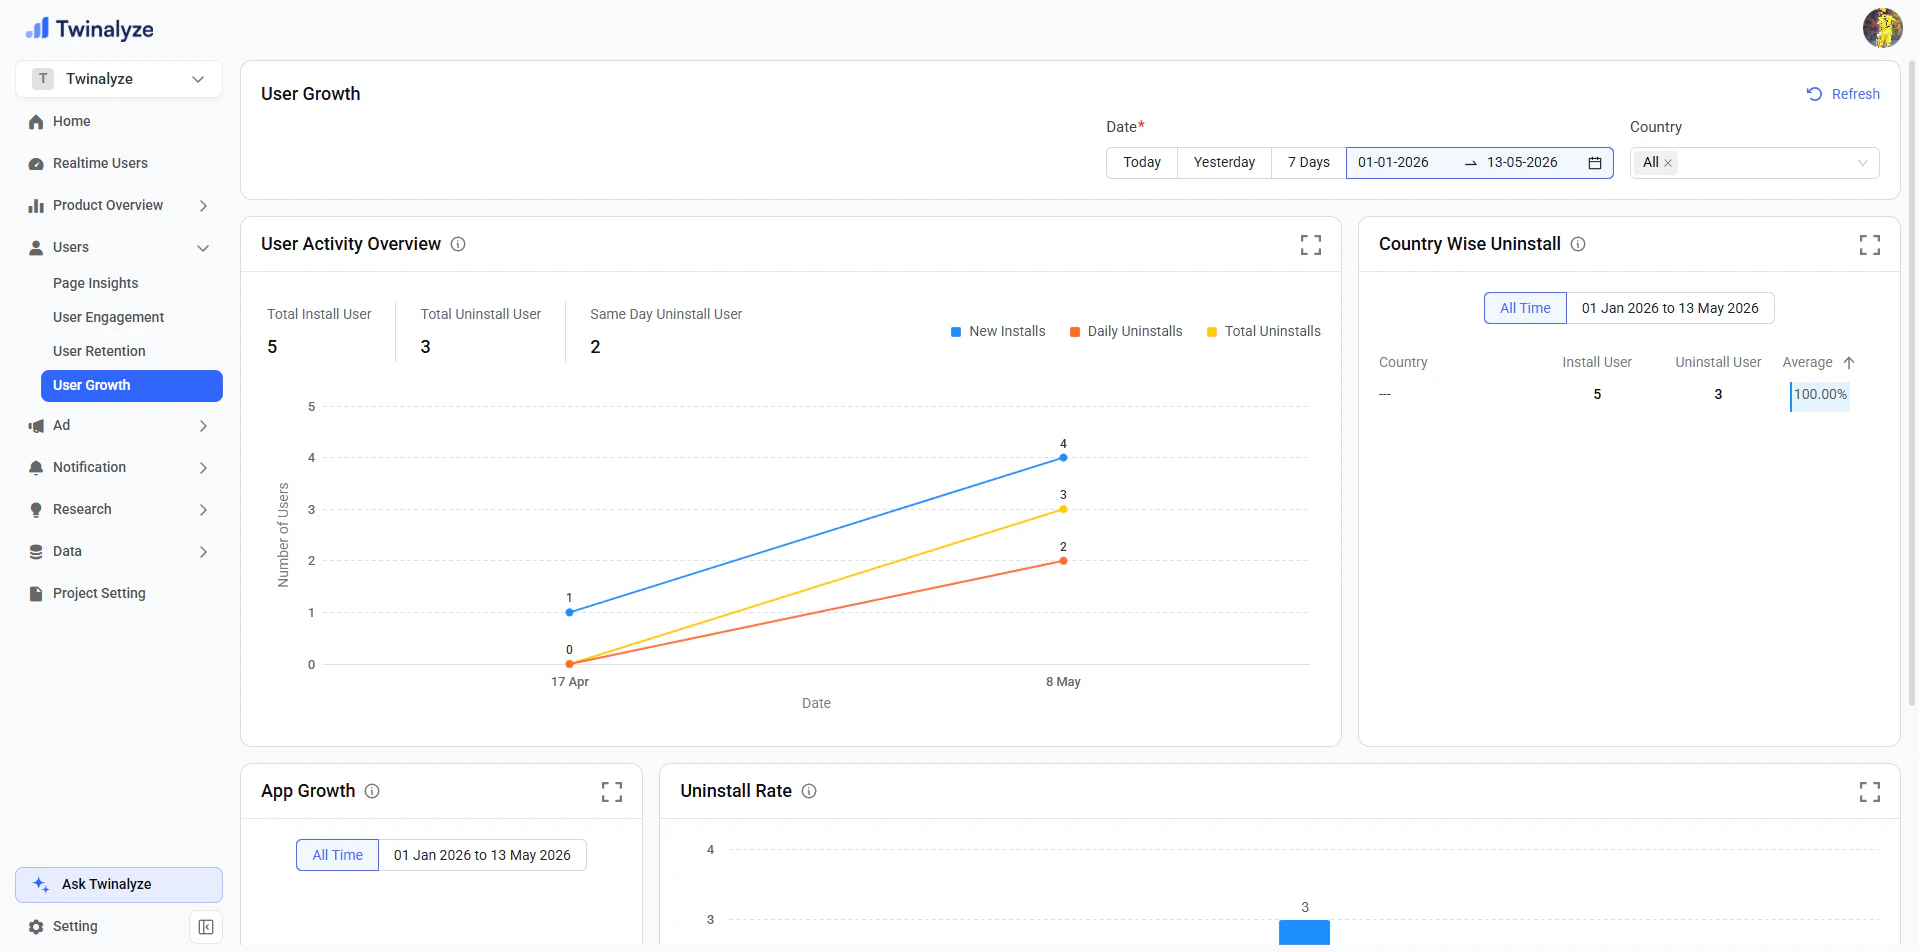Expand App Growth to fullscreen

pyautogui.click(x=612, y=792)
